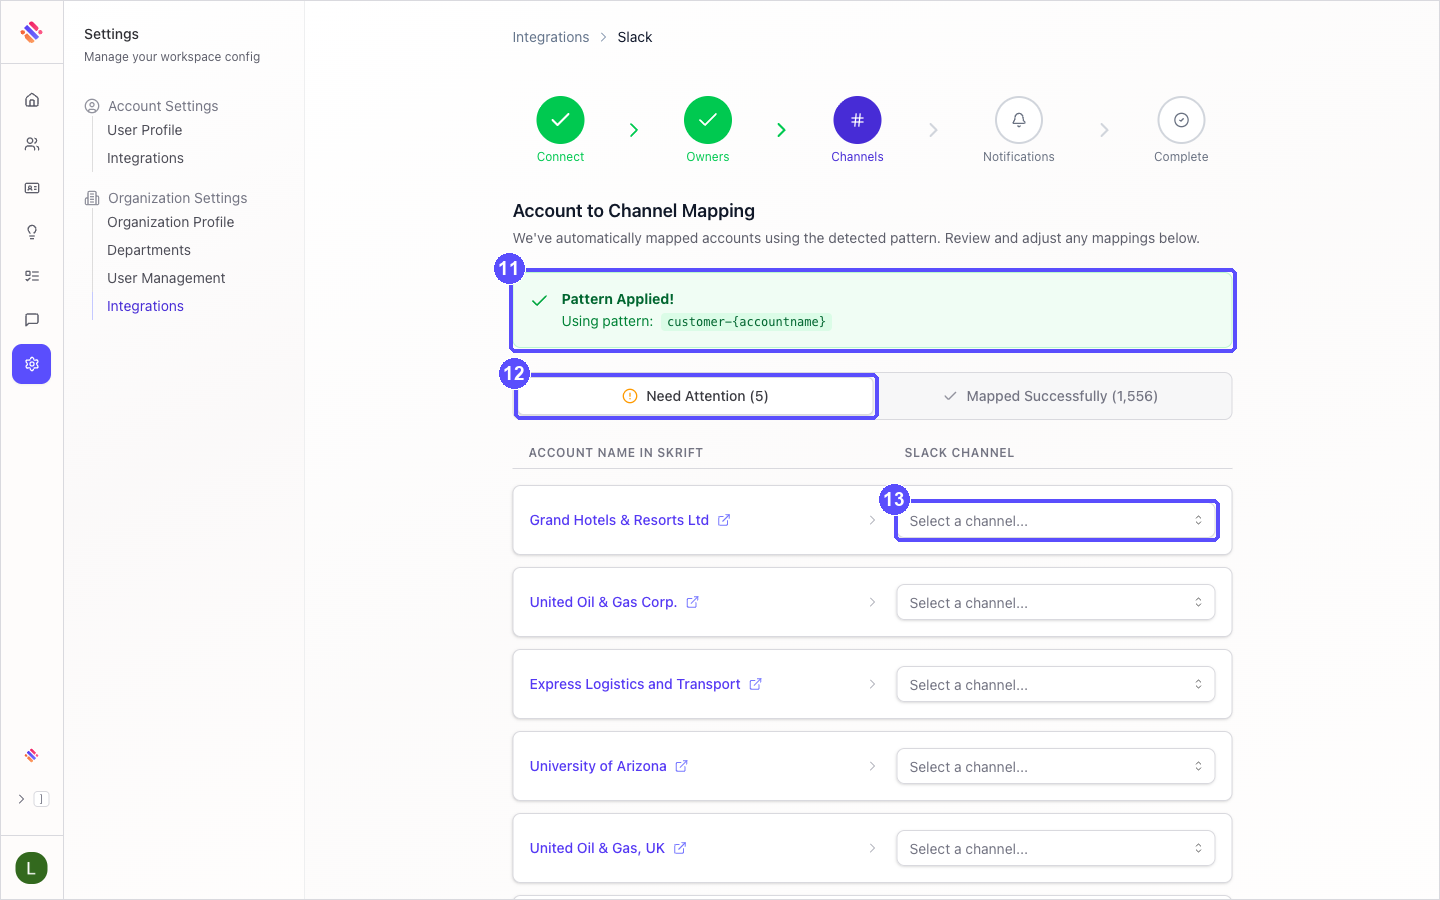Screen dimensions: 1440x900
Task: Open the checklist tasks icon
Action: 32,276
